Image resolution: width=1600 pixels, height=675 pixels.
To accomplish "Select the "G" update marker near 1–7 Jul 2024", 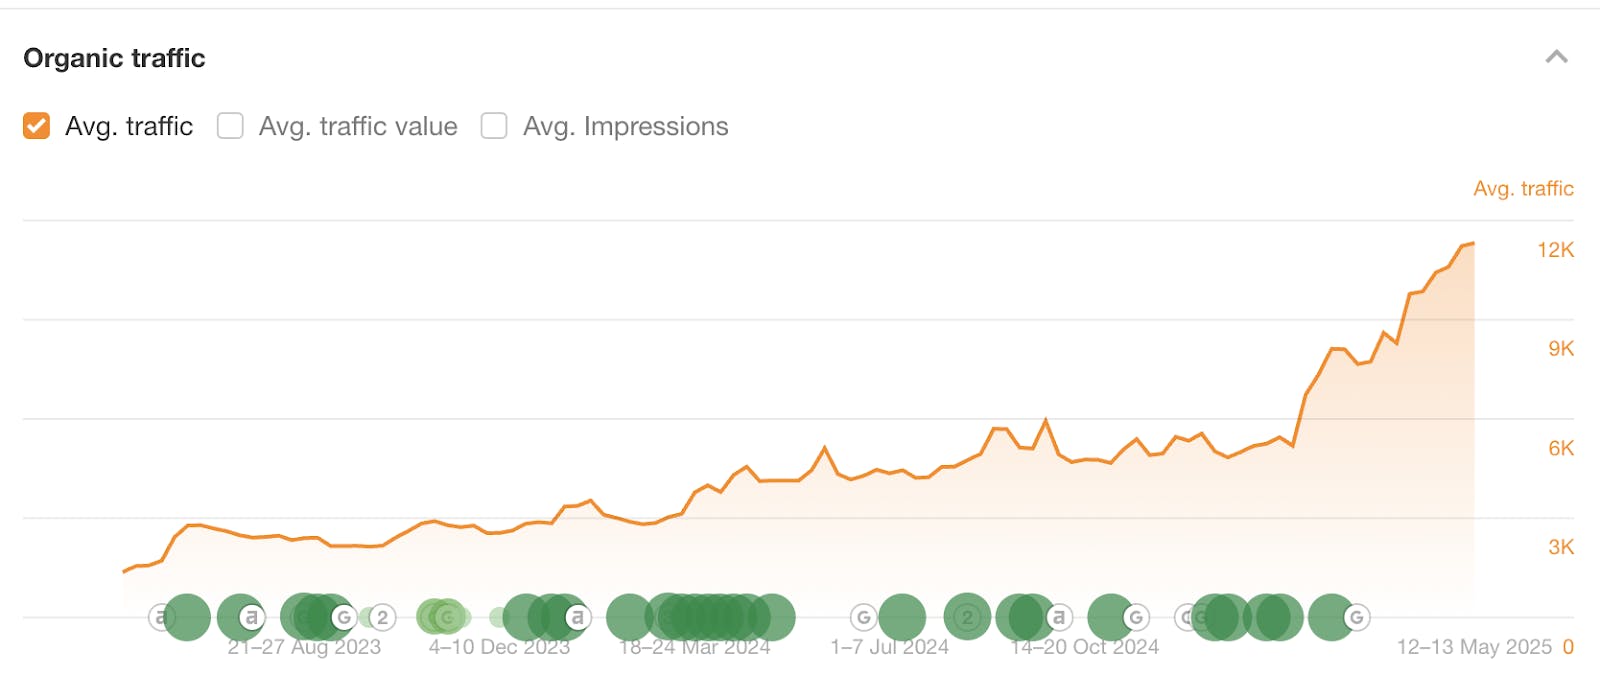I will pos(862,616).
